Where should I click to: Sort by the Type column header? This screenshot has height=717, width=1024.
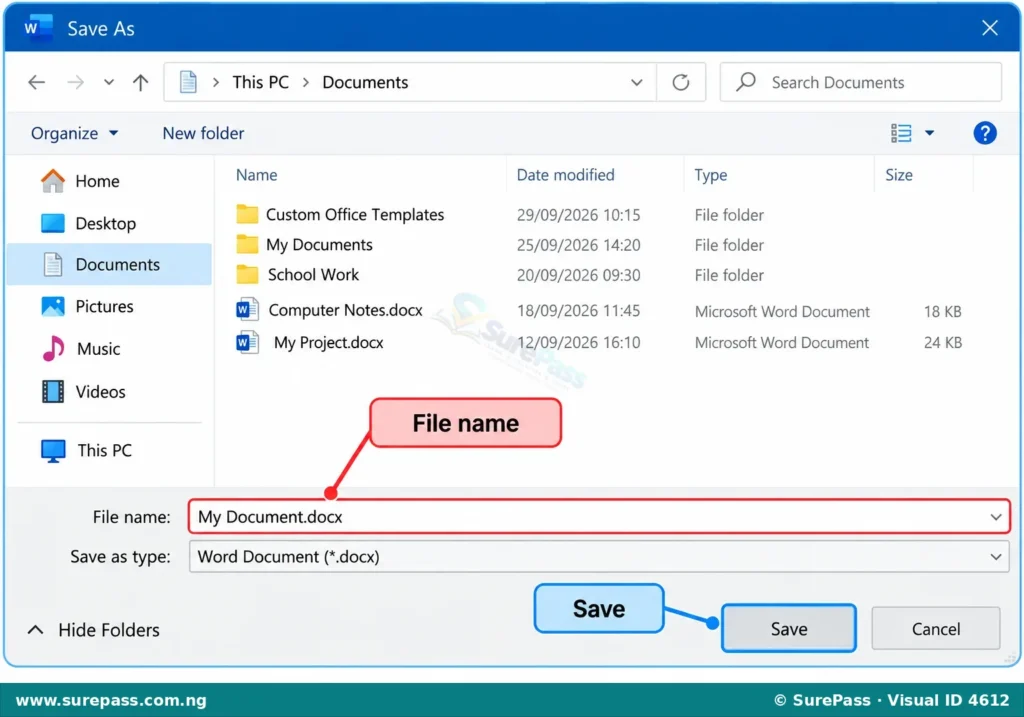(x=711, y=175)
